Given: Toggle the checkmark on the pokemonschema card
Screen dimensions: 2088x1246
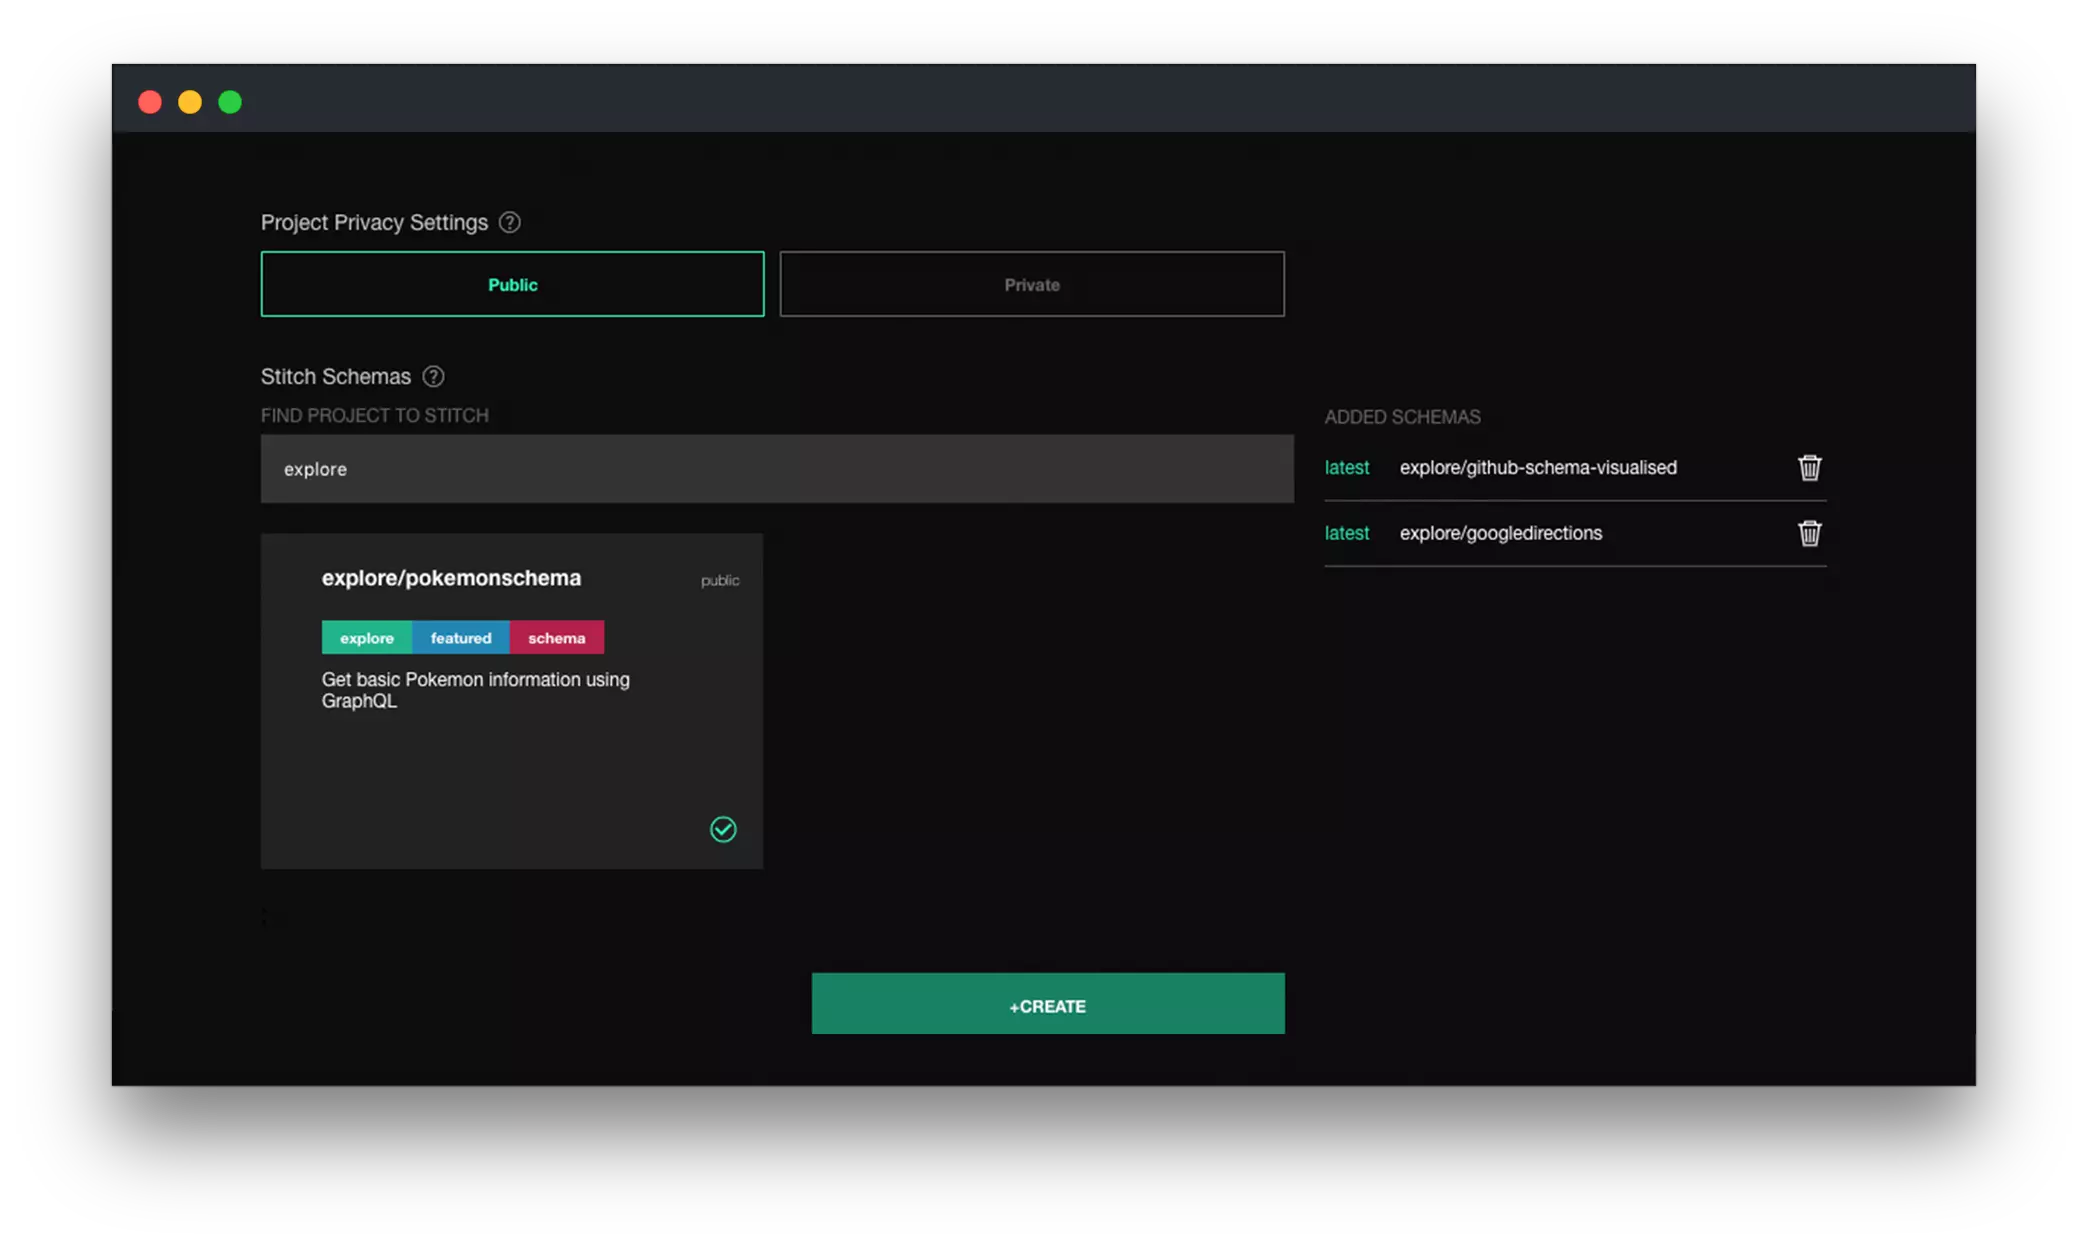Looking at the screenshot, I should (x=723, y=829).
